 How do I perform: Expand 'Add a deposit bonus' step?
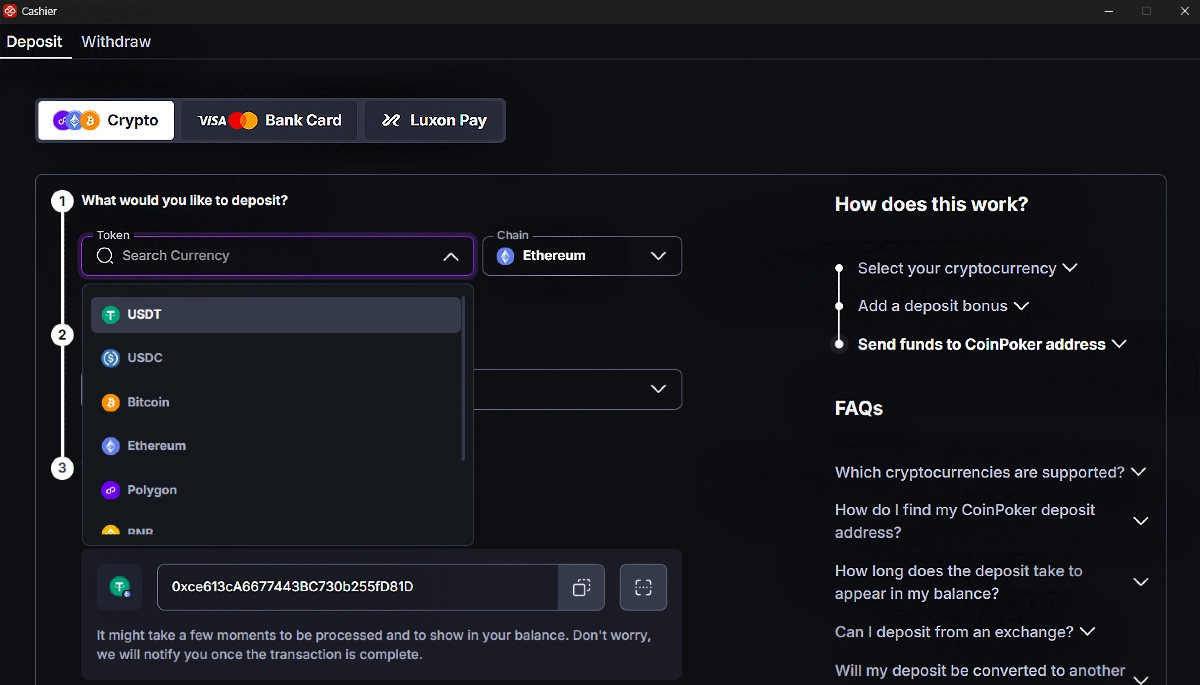(x=943, y=306)
